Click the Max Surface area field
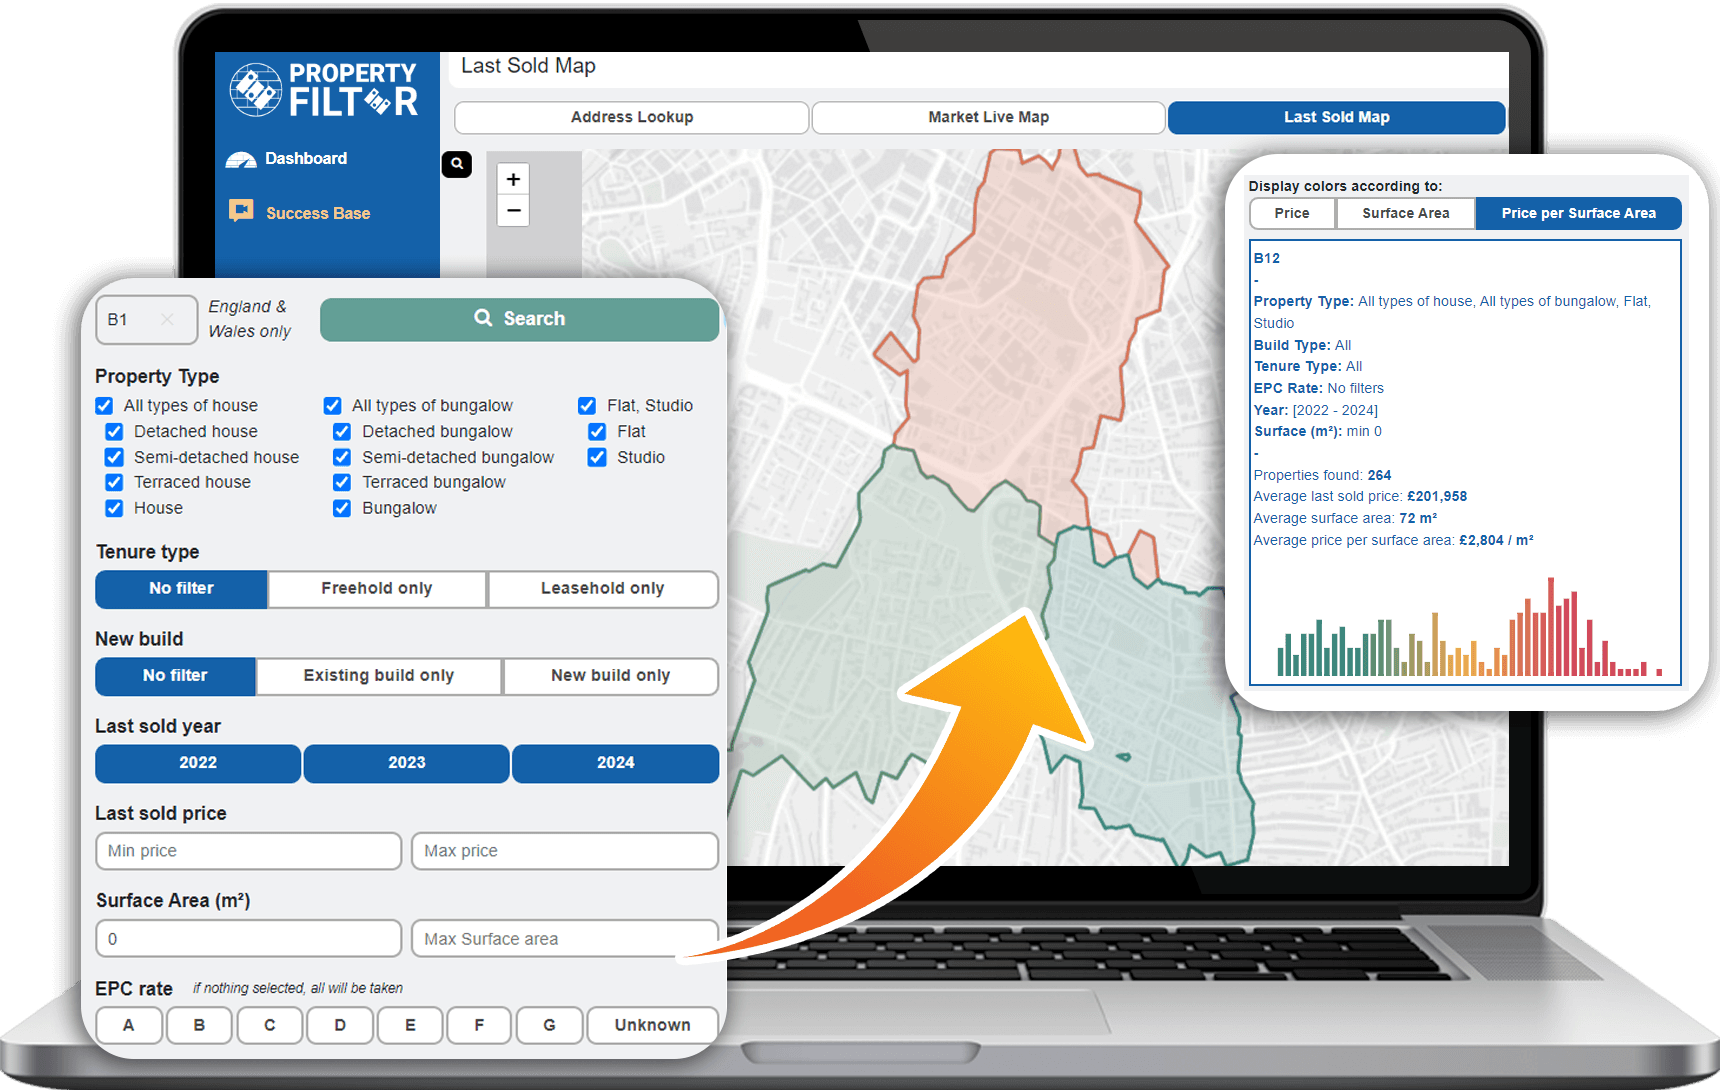 (565, 939)
